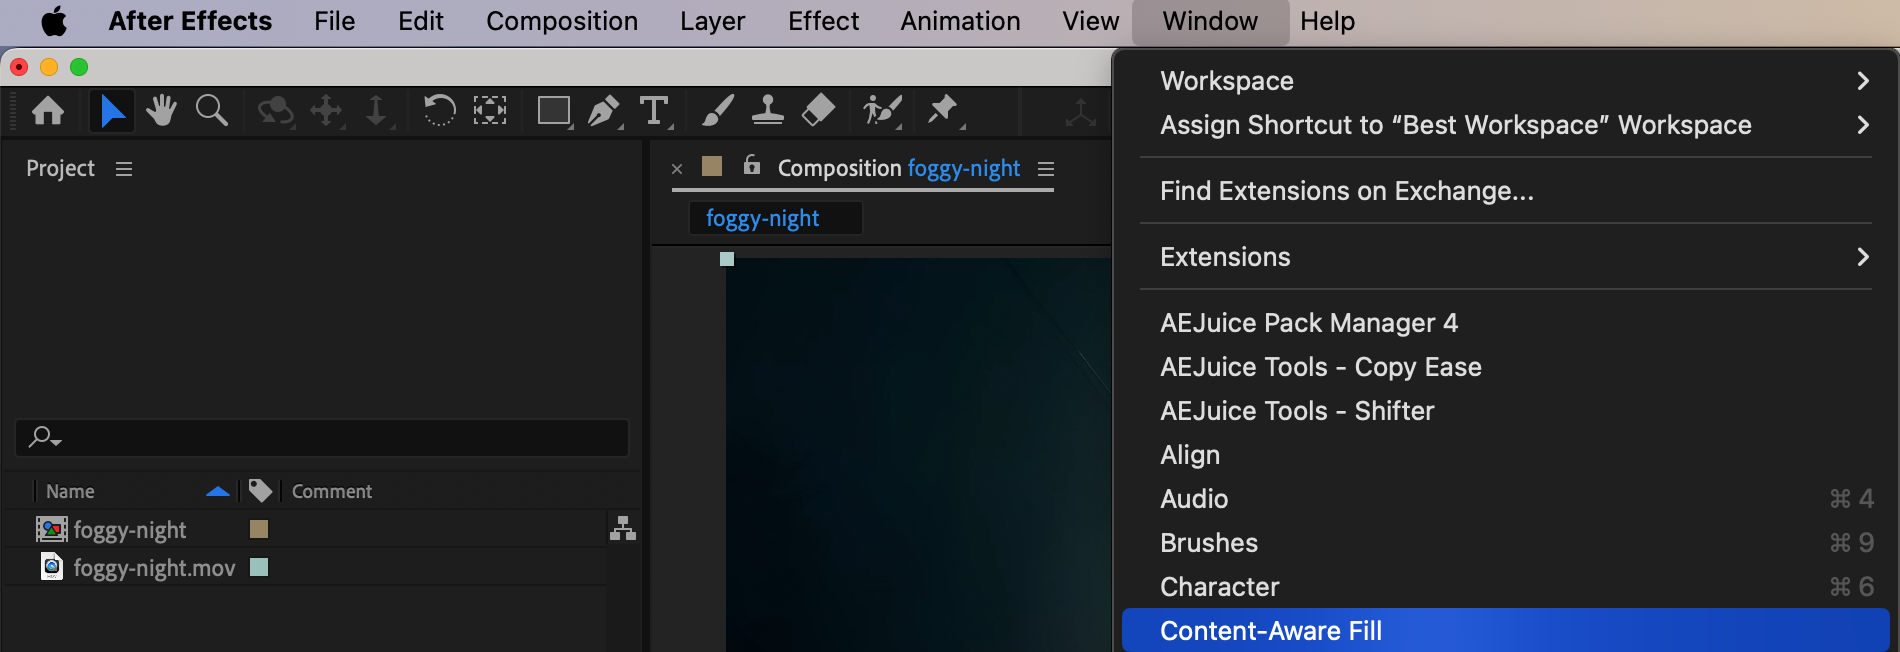Image resolution: width=1900 pixels, height=652 pixels.
Task: Select the Rotation tool
Action: 439,110
